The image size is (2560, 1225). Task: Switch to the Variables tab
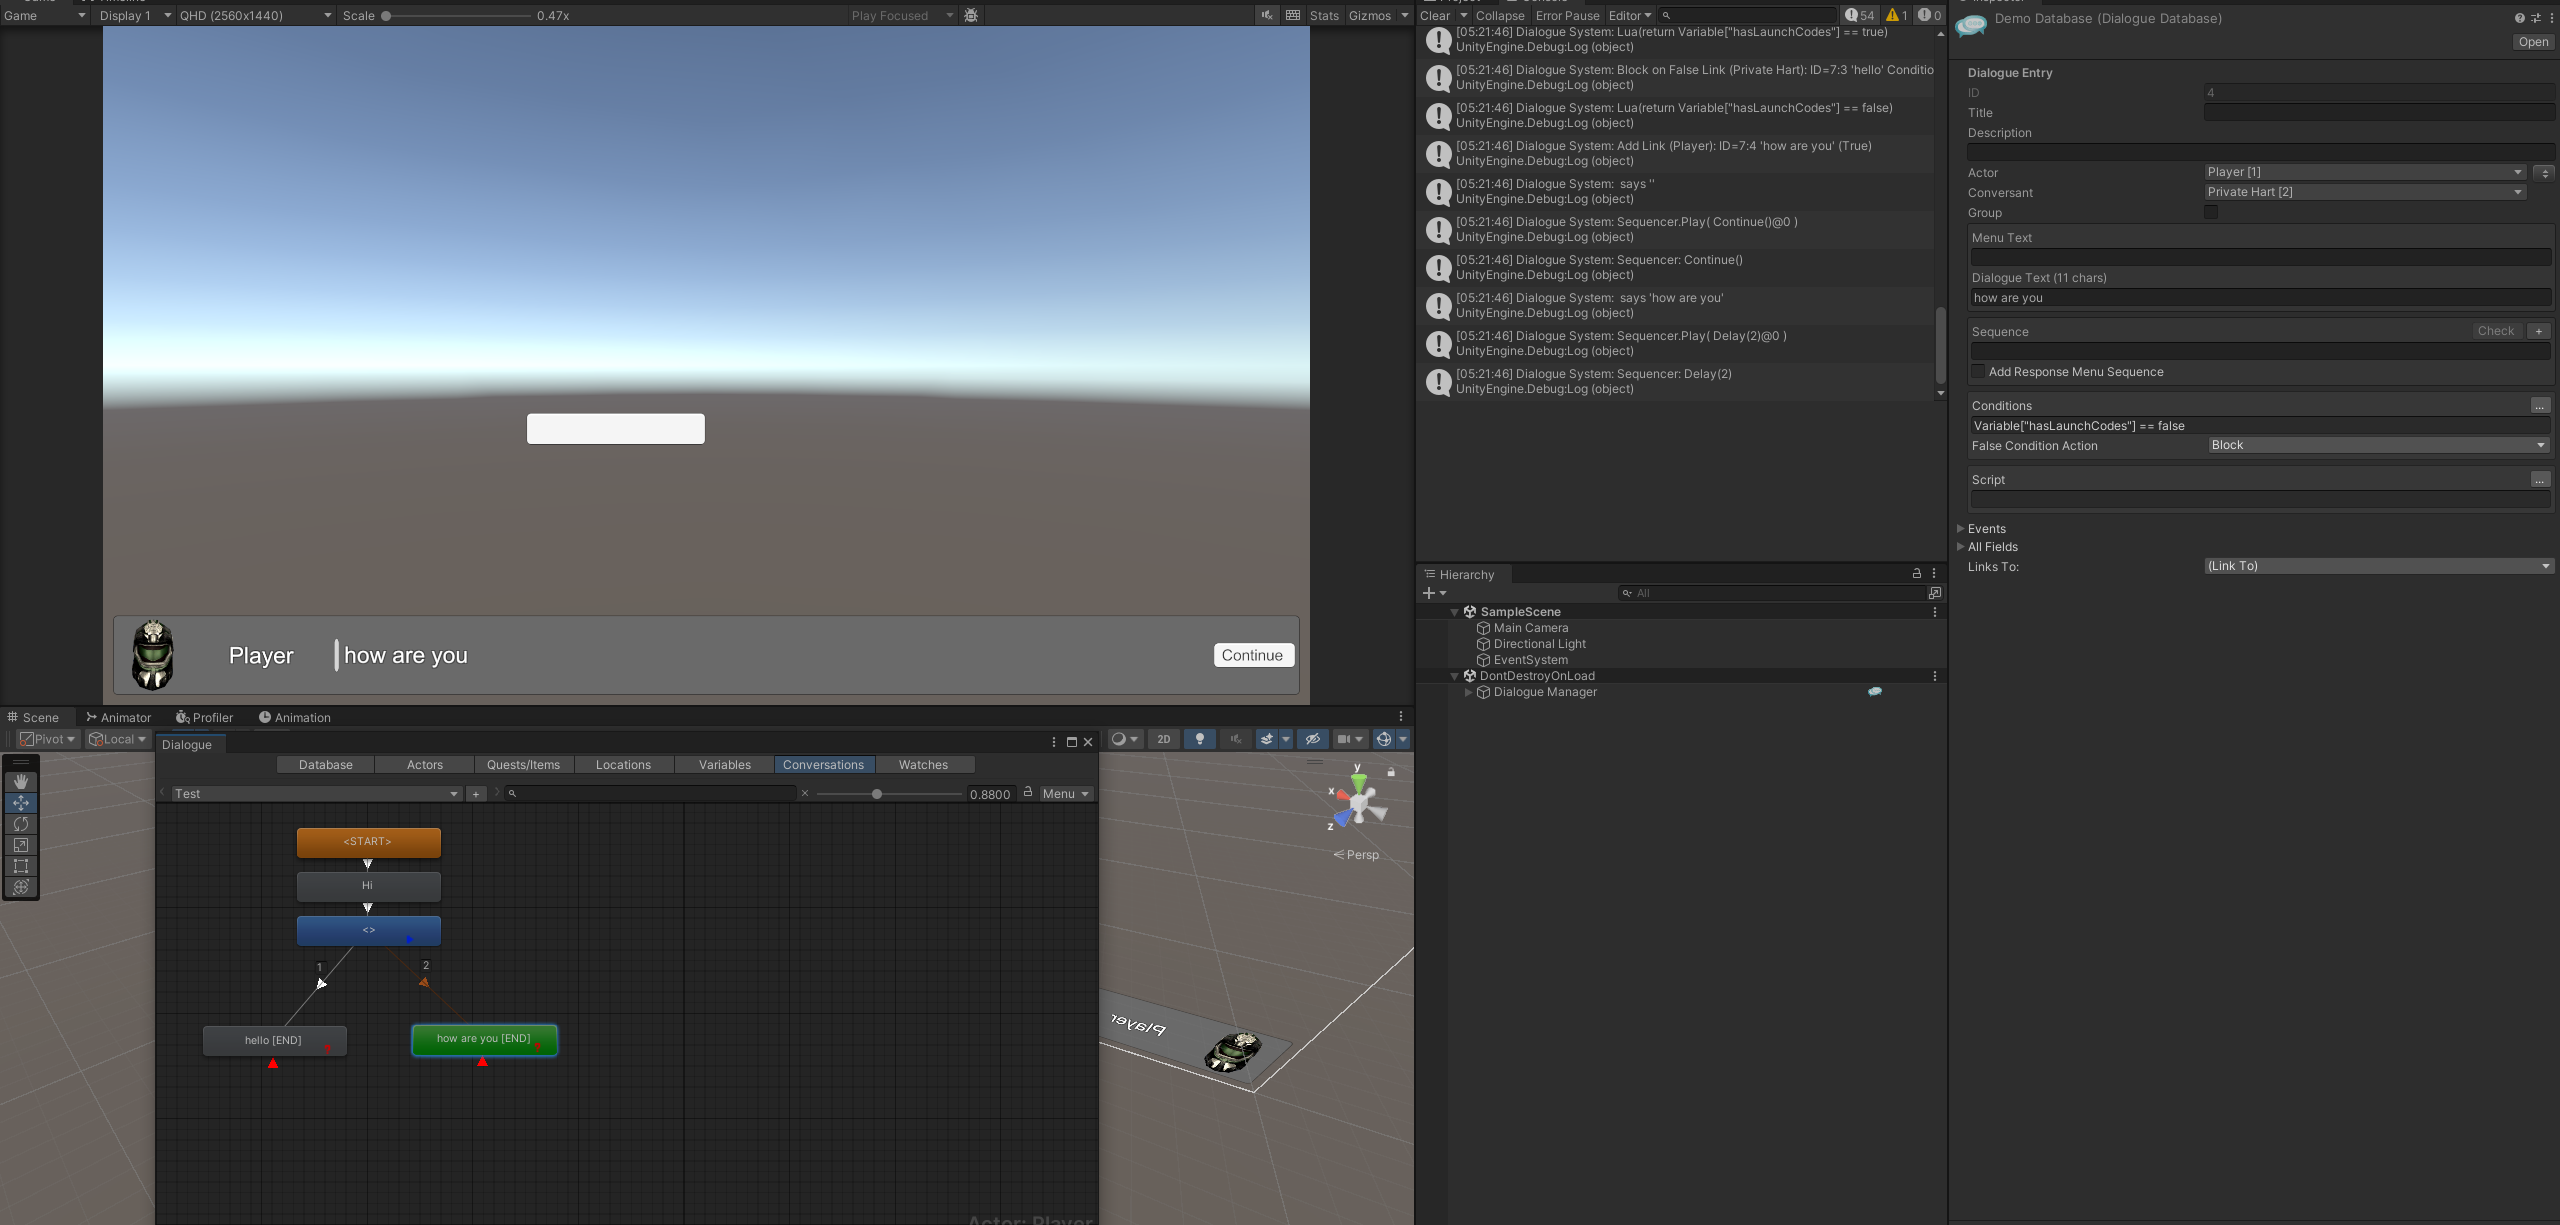point(725,765)
